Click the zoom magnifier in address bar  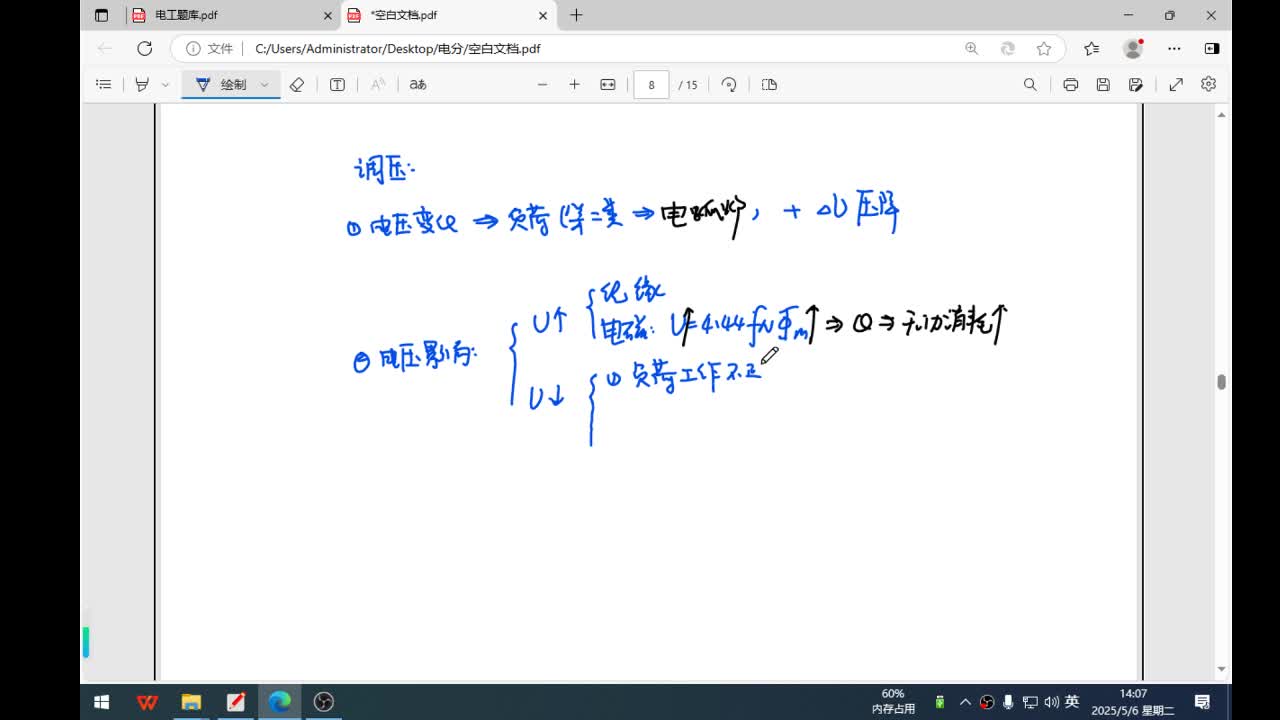pyautogui.click(x=971, y=48)
